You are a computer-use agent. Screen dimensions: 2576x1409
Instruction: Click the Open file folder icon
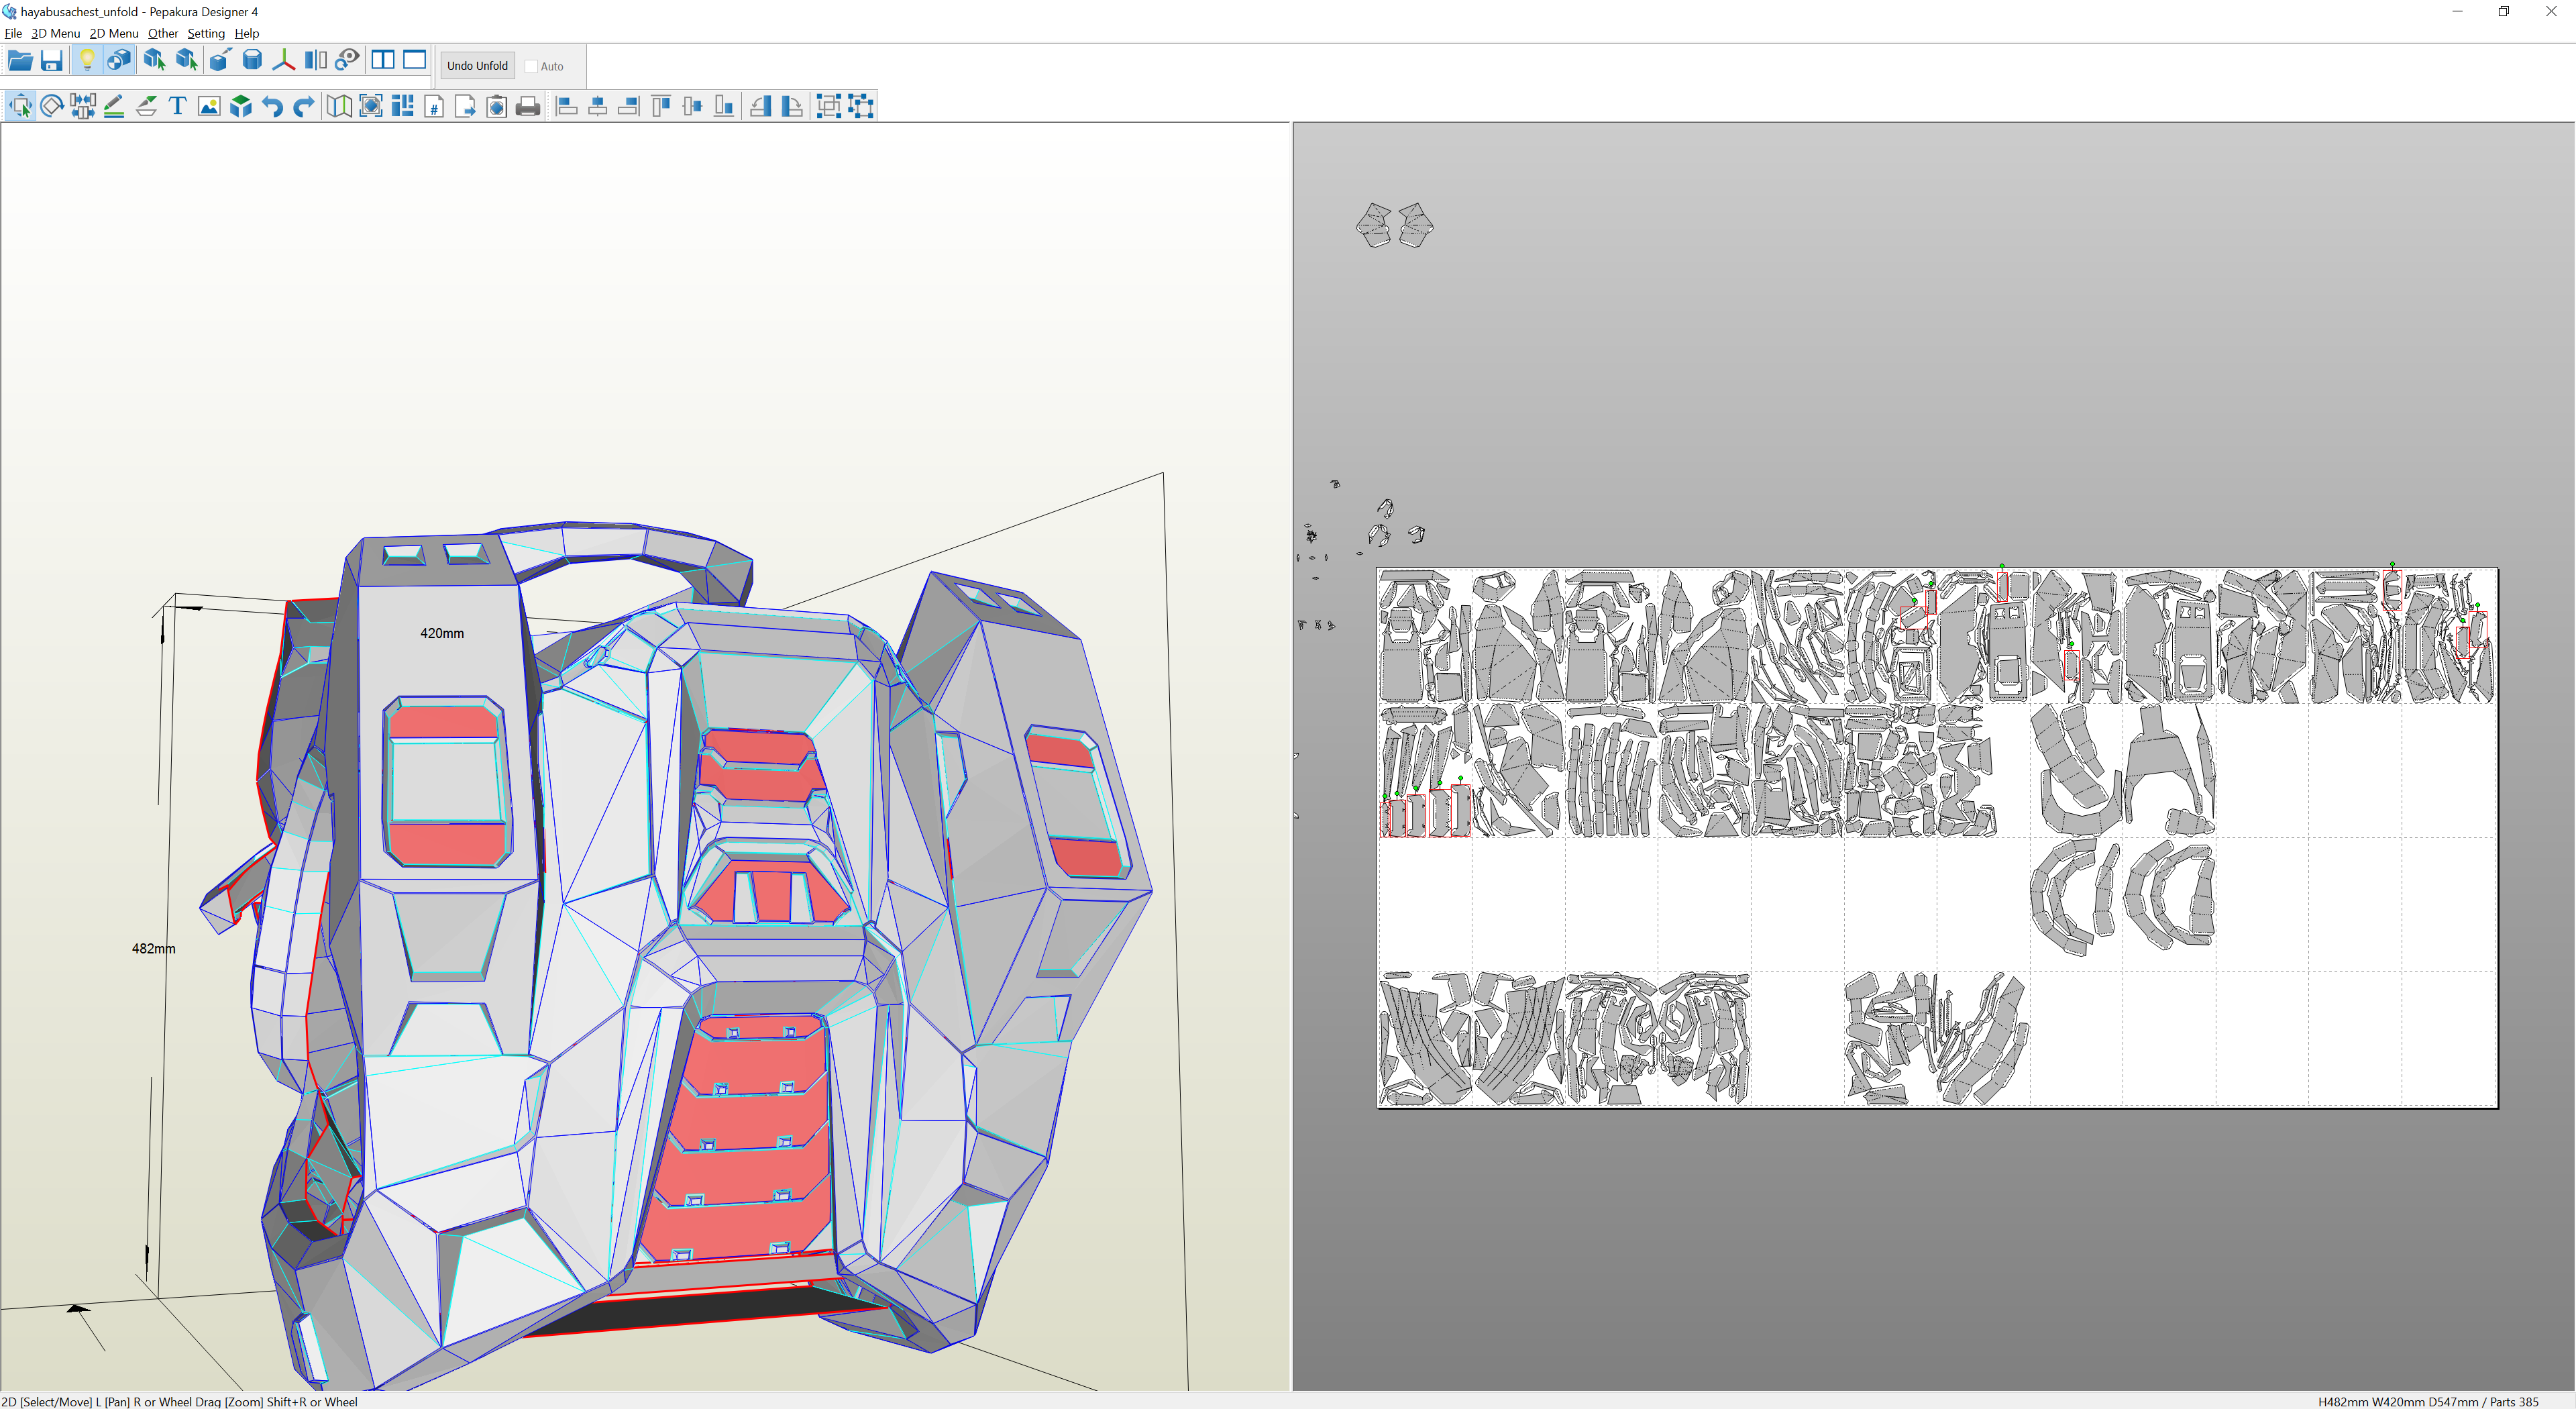20,61
